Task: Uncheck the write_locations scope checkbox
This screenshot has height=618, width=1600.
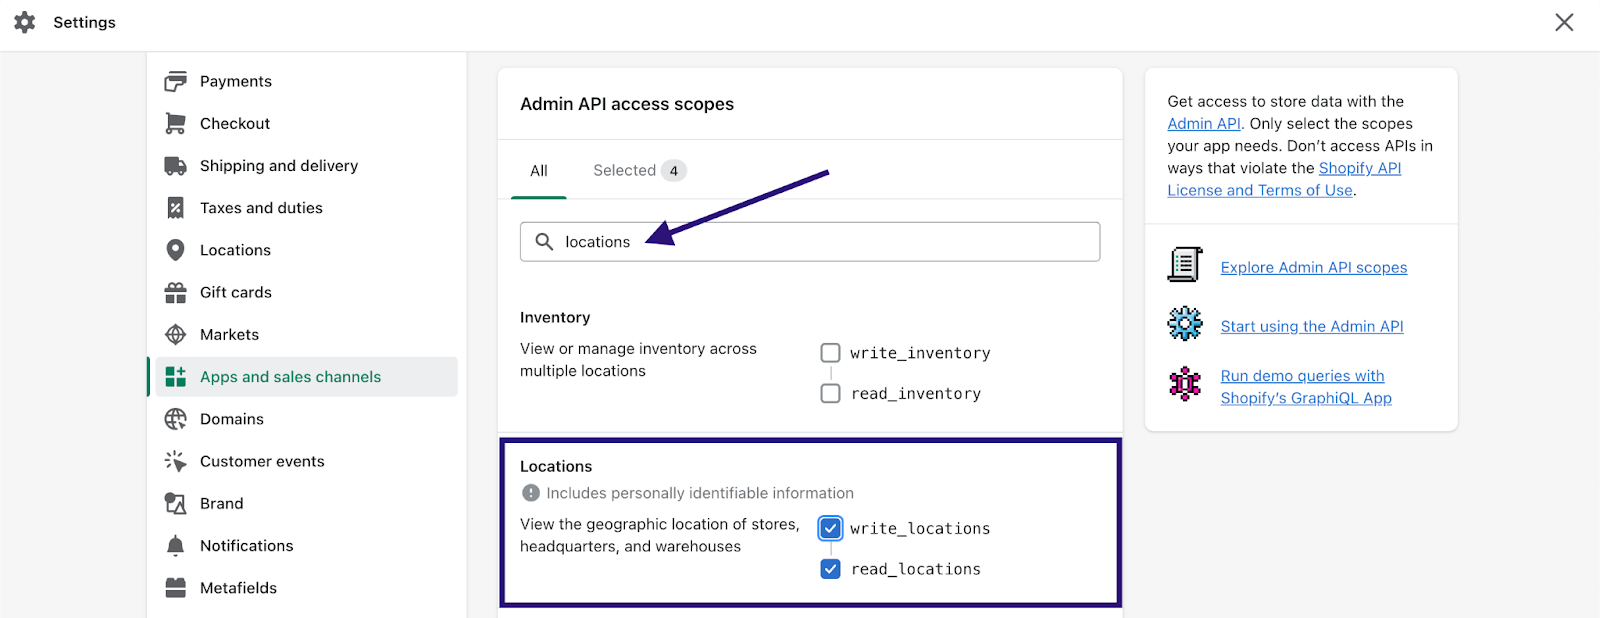Action: tap(830, 528)
